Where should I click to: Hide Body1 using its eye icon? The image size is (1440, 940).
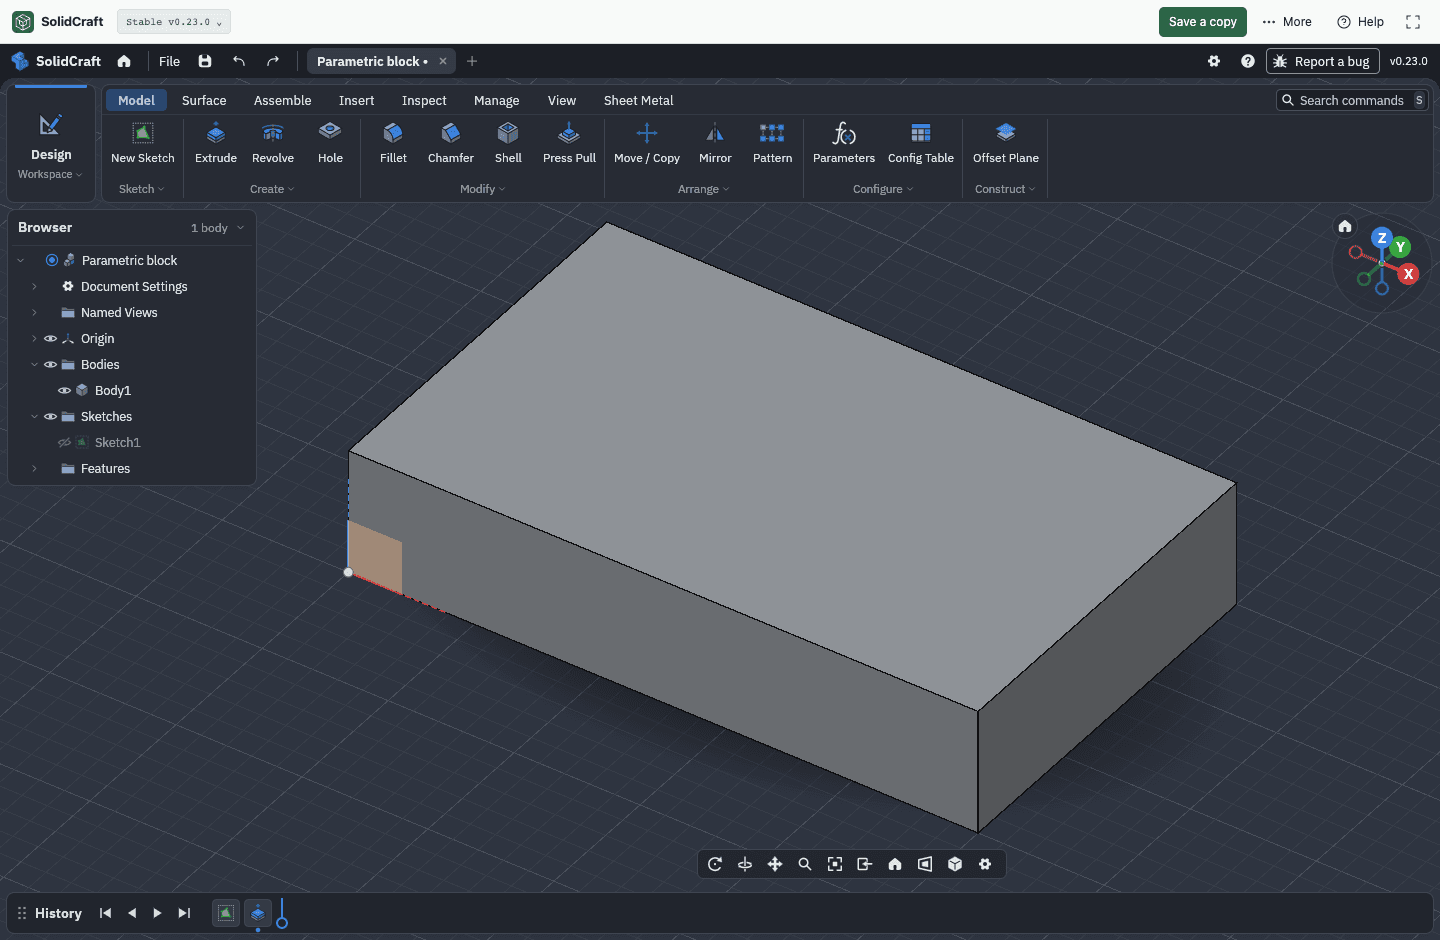(x=64, y=391)
